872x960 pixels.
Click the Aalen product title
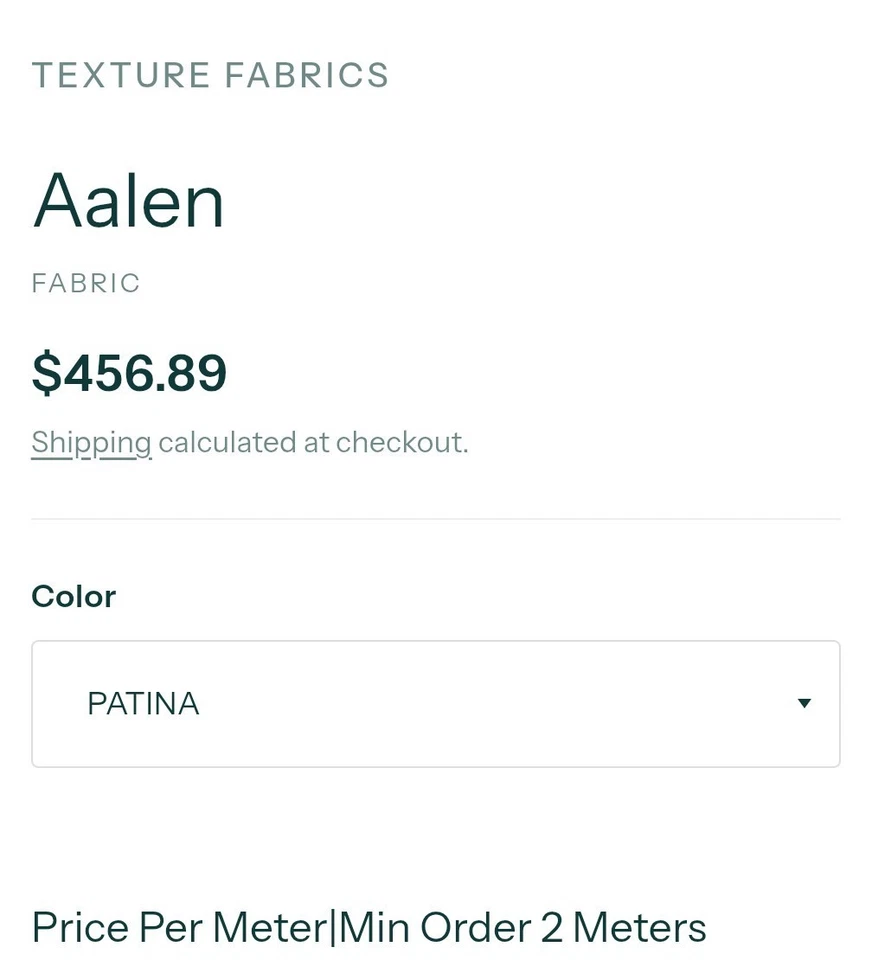pyautogui.click(x=128, y=200)
